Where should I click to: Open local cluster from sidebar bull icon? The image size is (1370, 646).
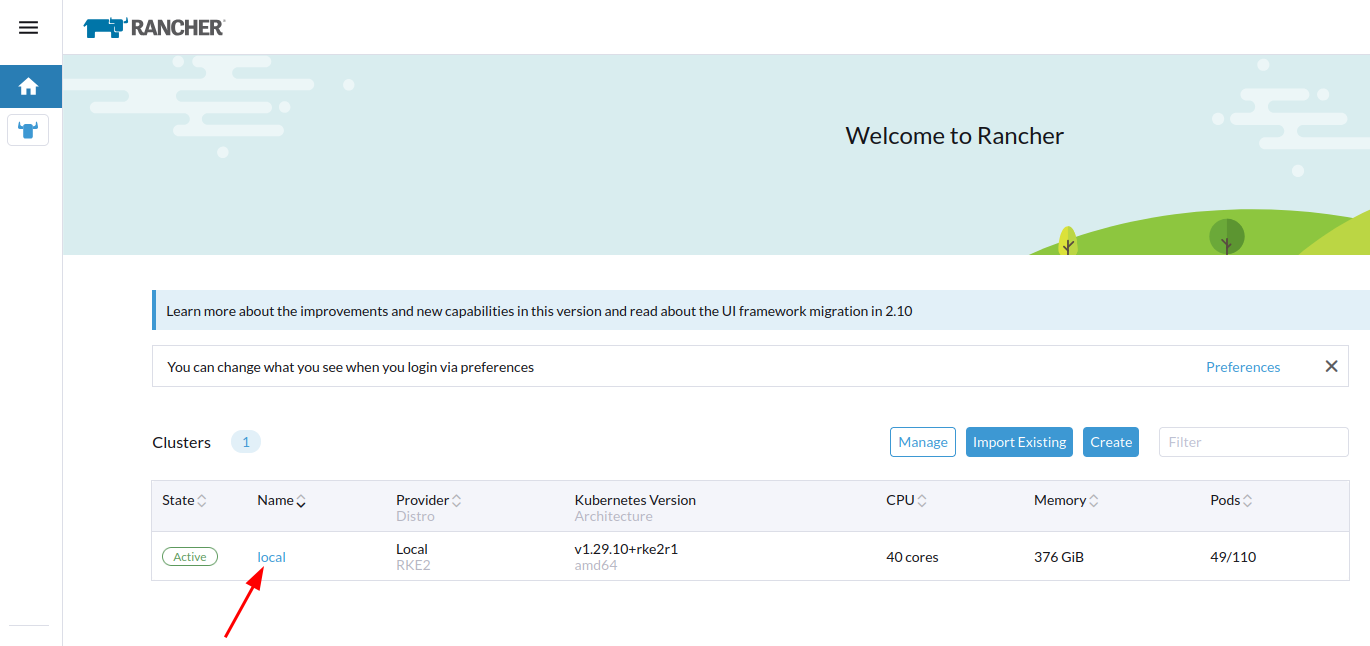(x=28, y=130)
